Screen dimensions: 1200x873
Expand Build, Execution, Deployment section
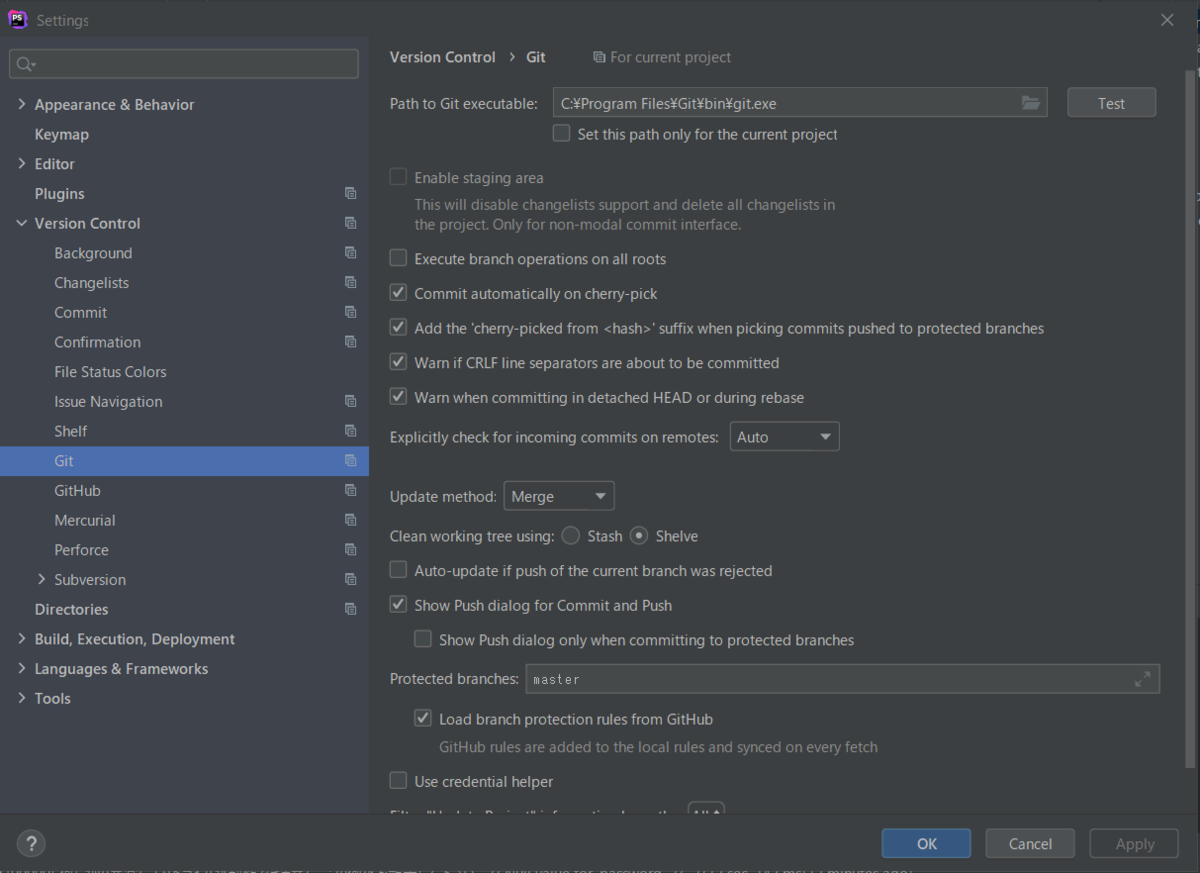(x=22, y=639)
